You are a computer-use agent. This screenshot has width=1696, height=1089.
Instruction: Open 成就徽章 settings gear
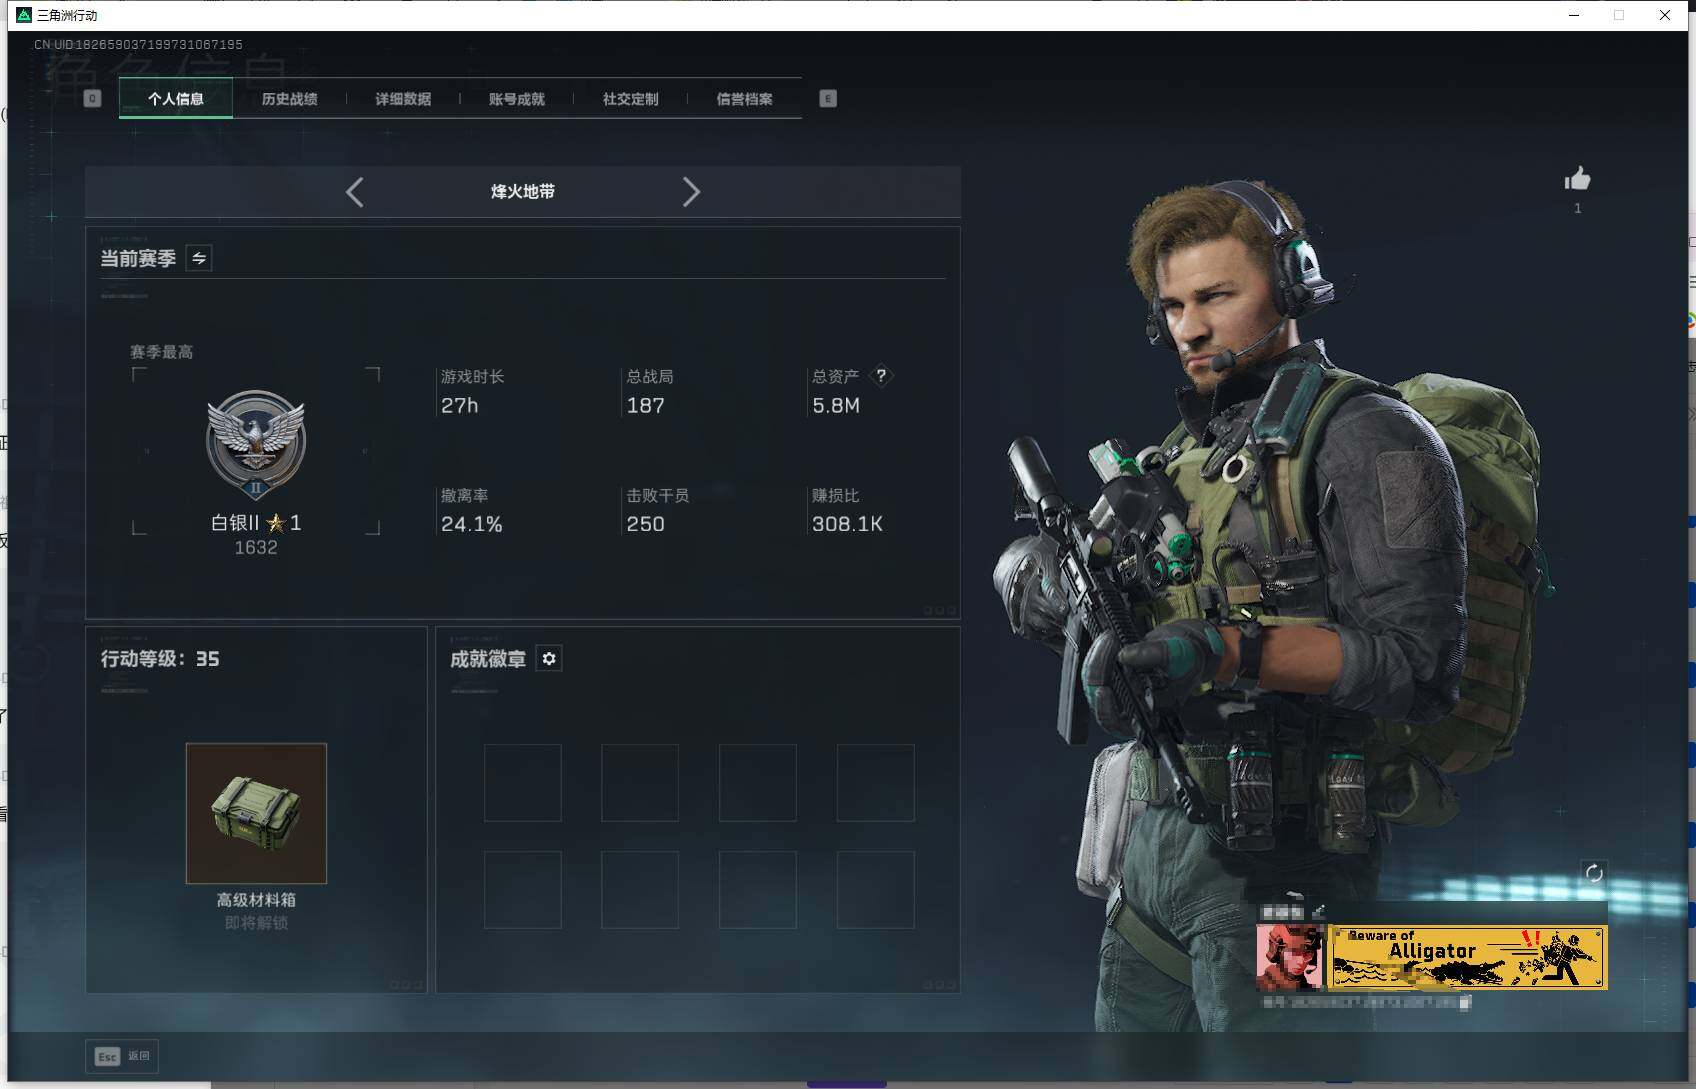549,658
